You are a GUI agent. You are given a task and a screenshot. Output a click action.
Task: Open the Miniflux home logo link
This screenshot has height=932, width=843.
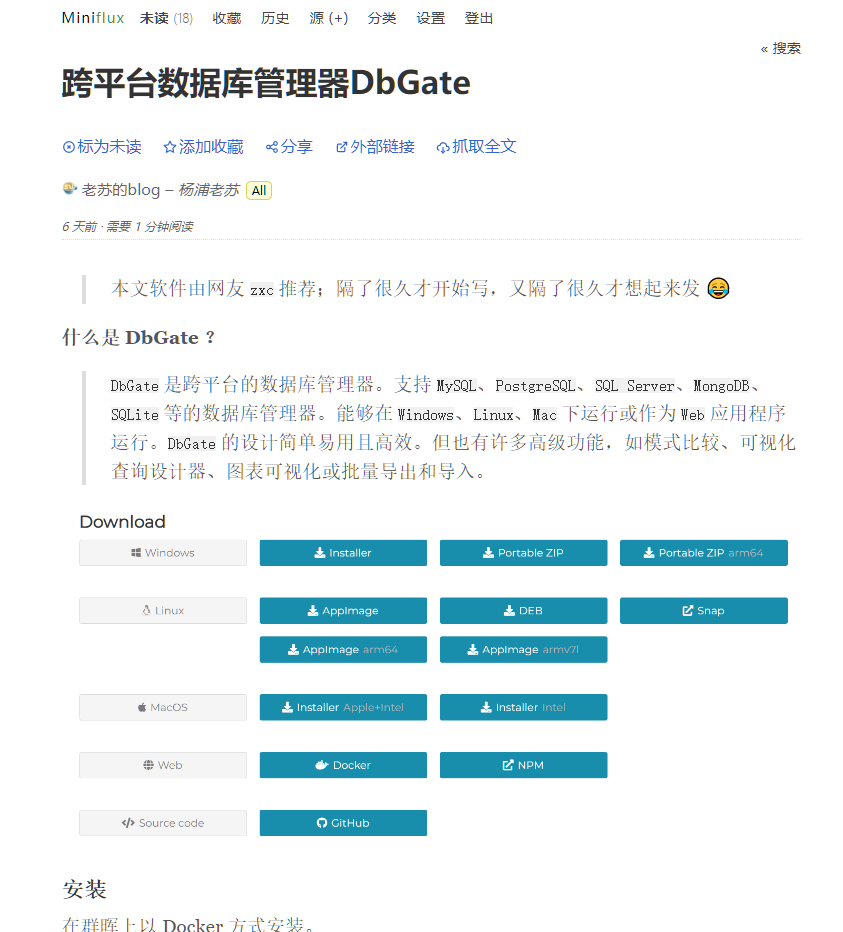point(93,18)
